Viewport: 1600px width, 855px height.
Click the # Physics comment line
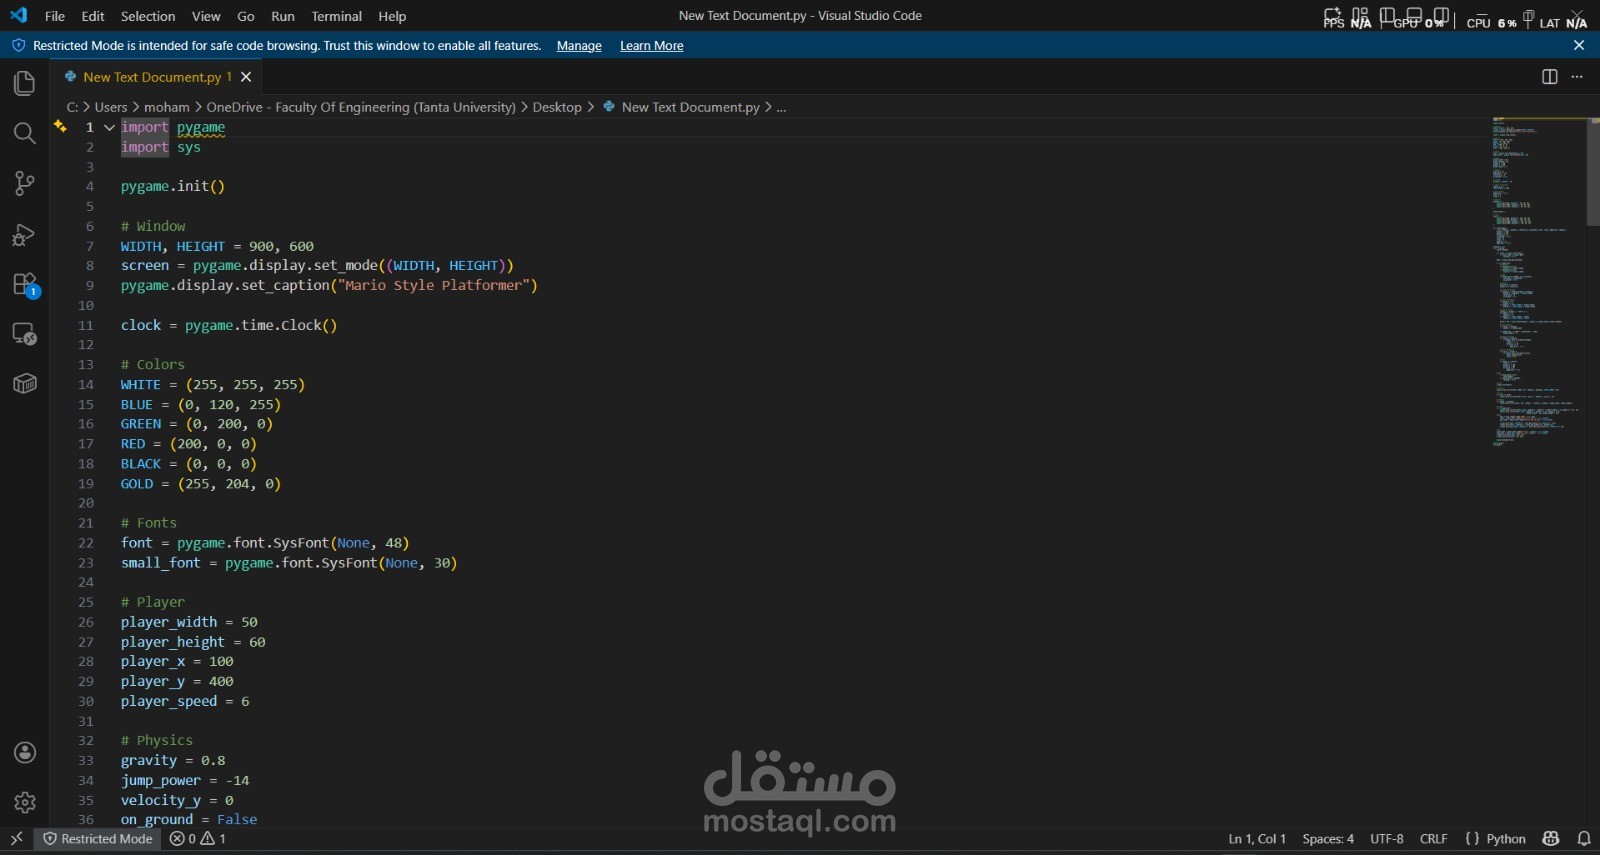point(157,741)
